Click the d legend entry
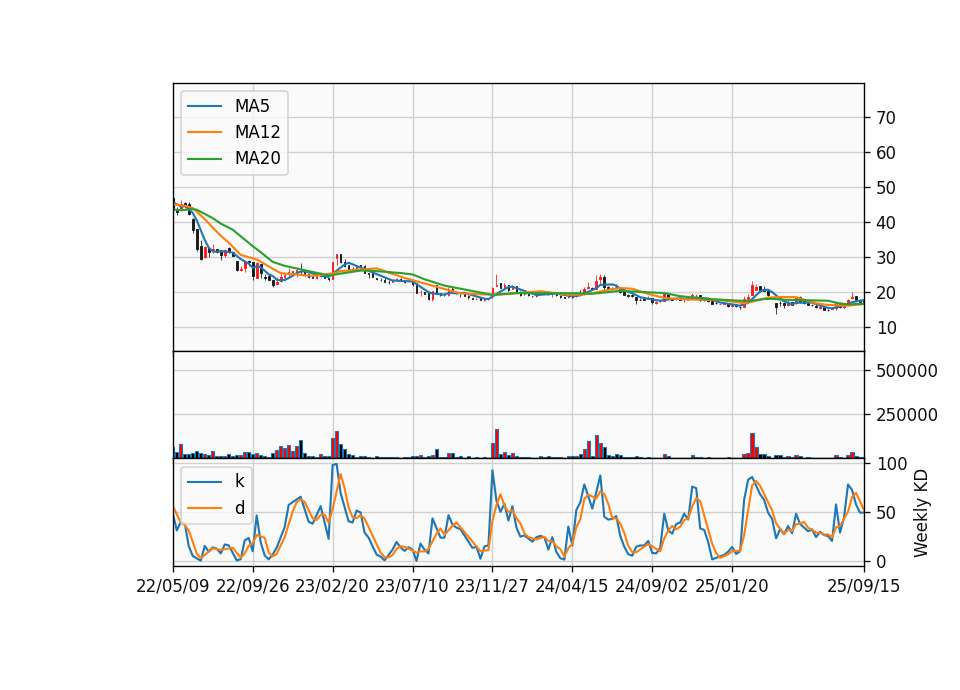Viewport: 960px width, 690px height. pyautogui.click(x=239, y=508)
